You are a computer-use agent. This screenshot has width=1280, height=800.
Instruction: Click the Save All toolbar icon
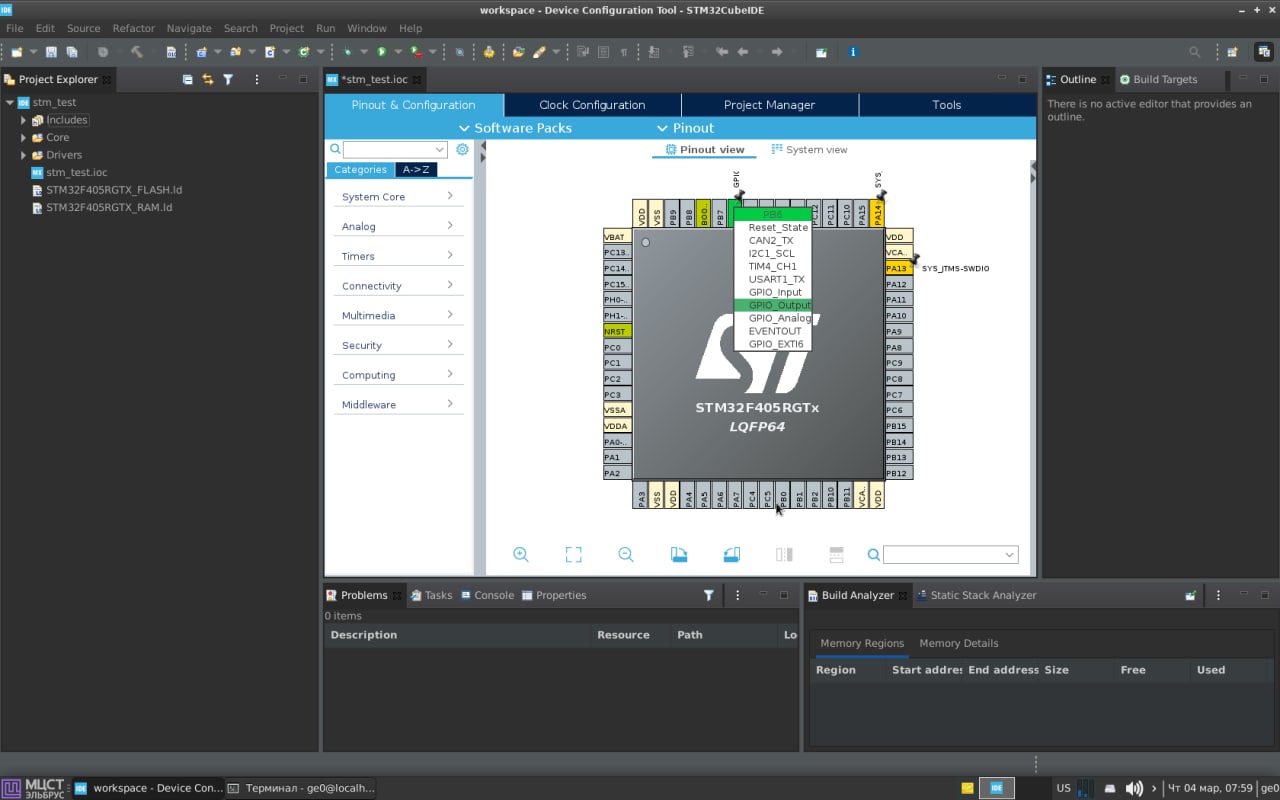72,52
